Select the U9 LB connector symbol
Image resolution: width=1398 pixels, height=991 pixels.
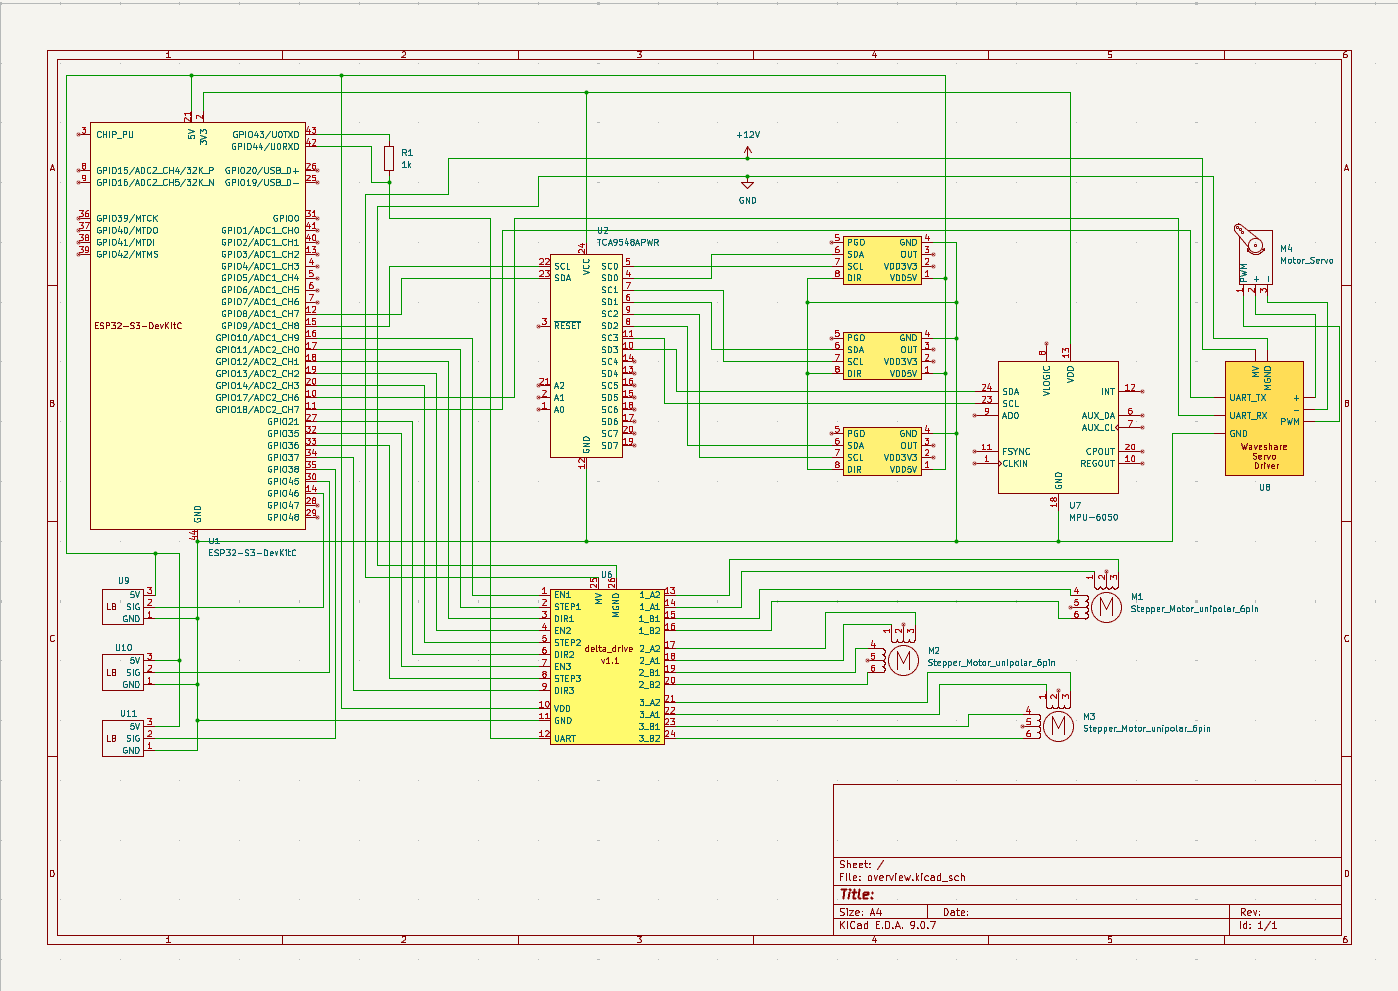pyautogui.click(x=123, y=607)
